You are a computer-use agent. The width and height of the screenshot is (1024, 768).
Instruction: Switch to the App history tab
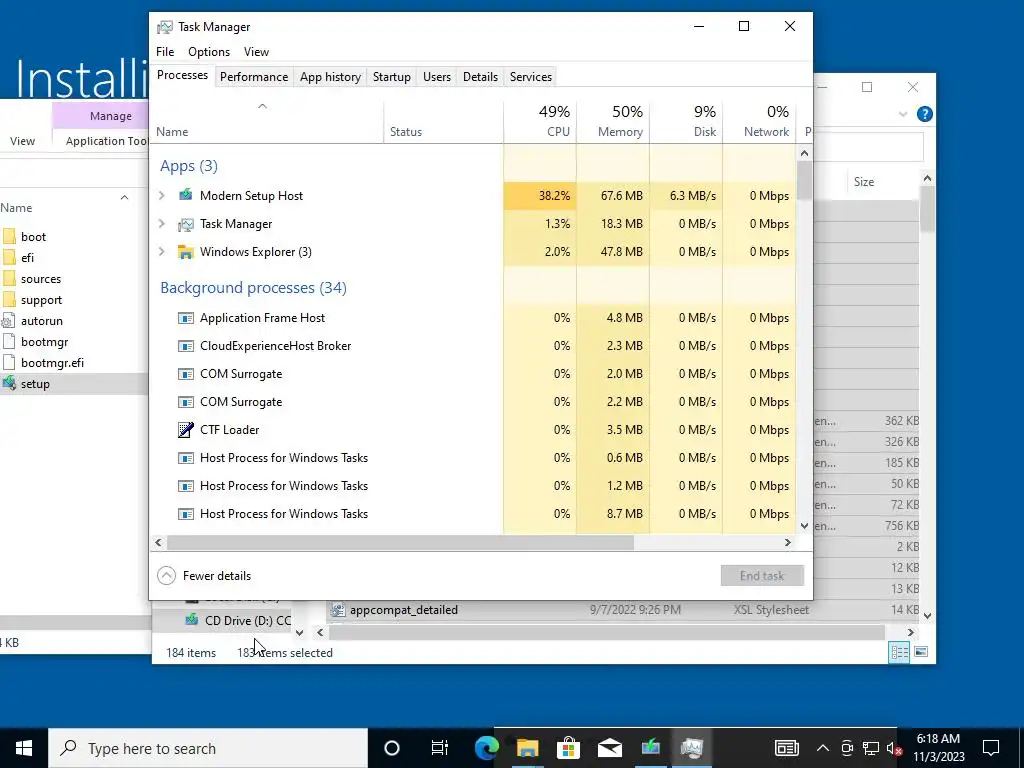click(330, 77)
